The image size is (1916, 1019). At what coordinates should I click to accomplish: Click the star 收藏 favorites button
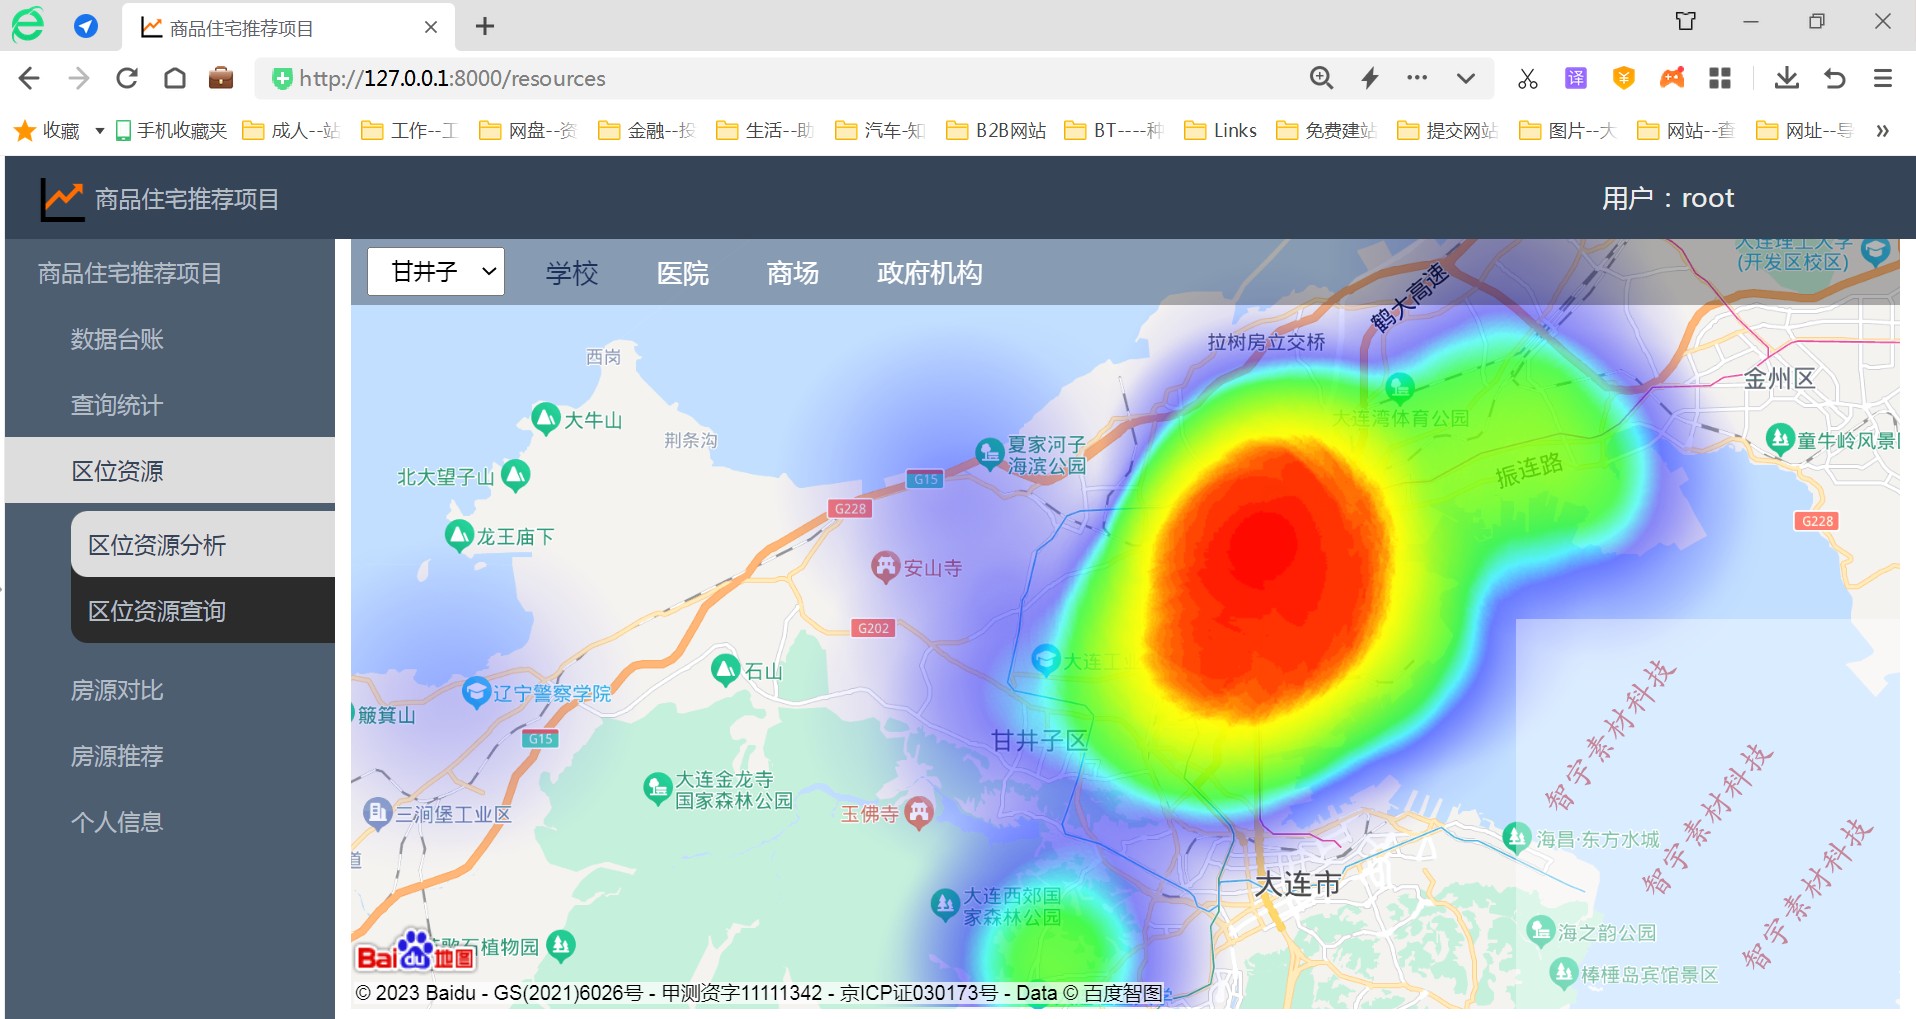(x=47, y=131)
